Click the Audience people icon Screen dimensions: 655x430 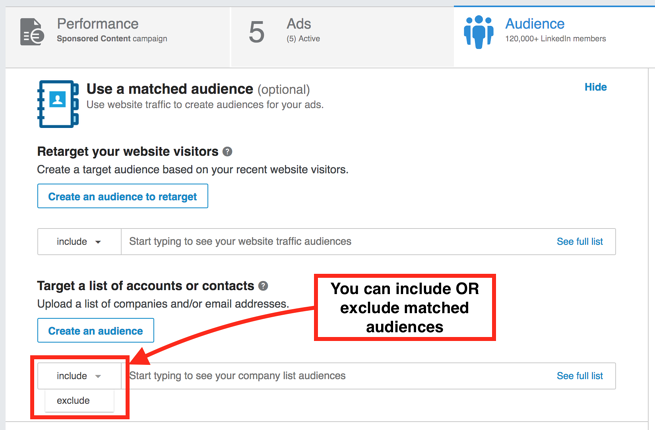tap(478, 32)
